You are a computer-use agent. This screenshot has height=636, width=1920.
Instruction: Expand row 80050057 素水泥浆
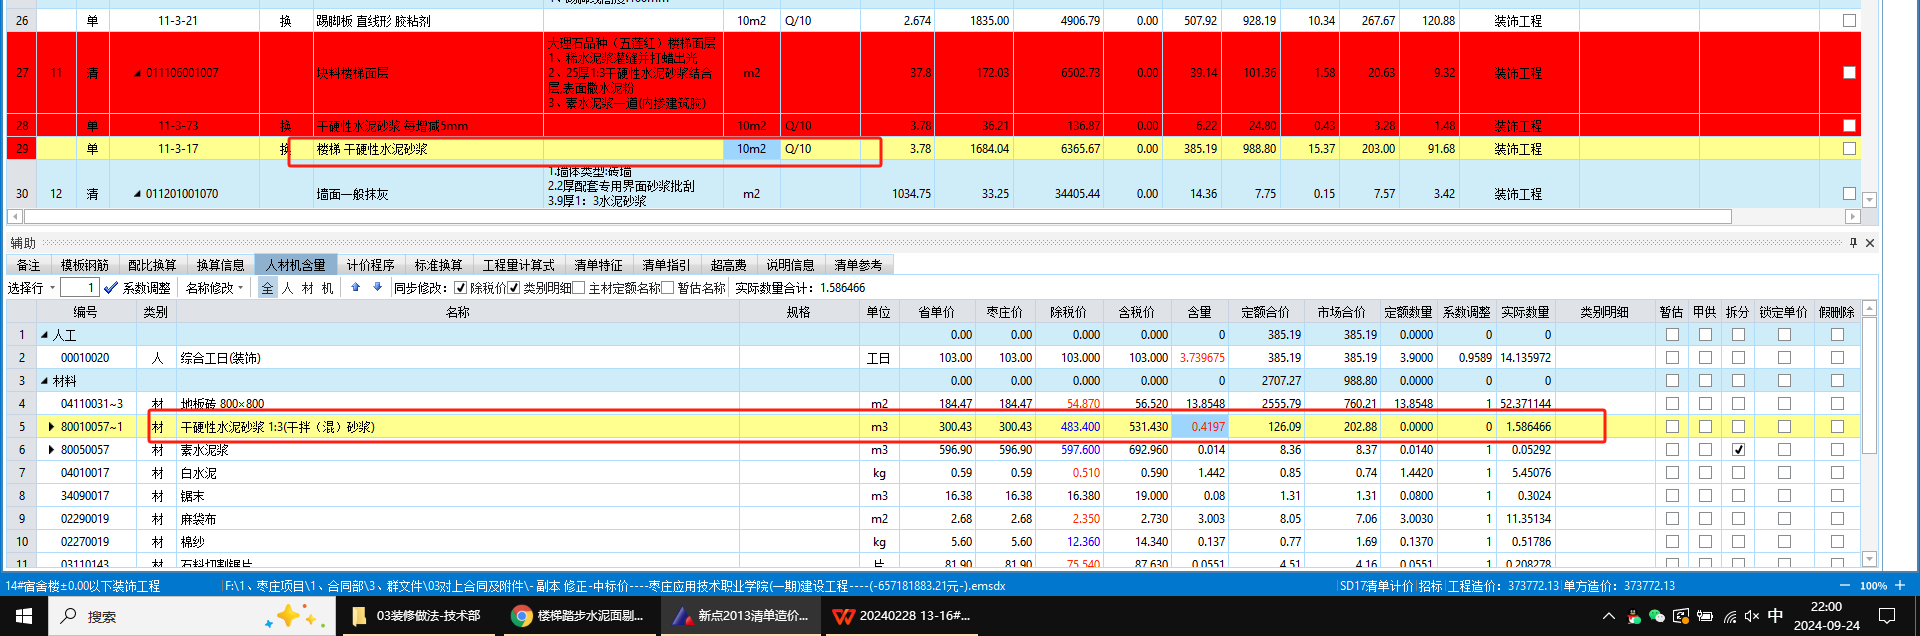52,450
